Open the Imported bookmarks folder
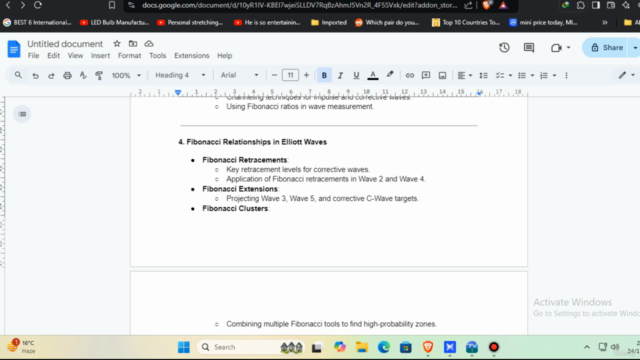The image size is (640, 360). pyautogui.click(x=329, y=22)
